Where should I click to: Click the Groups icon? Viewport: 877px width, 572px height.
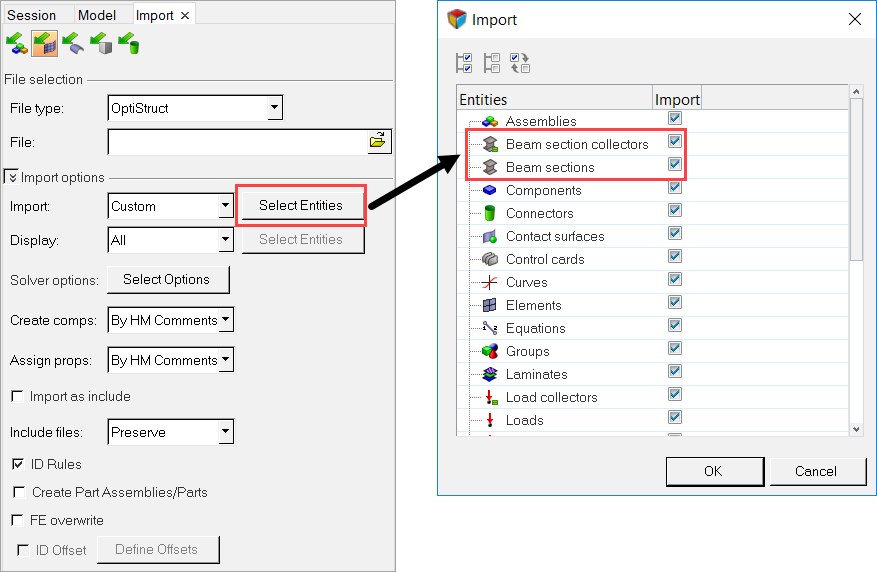490,351
